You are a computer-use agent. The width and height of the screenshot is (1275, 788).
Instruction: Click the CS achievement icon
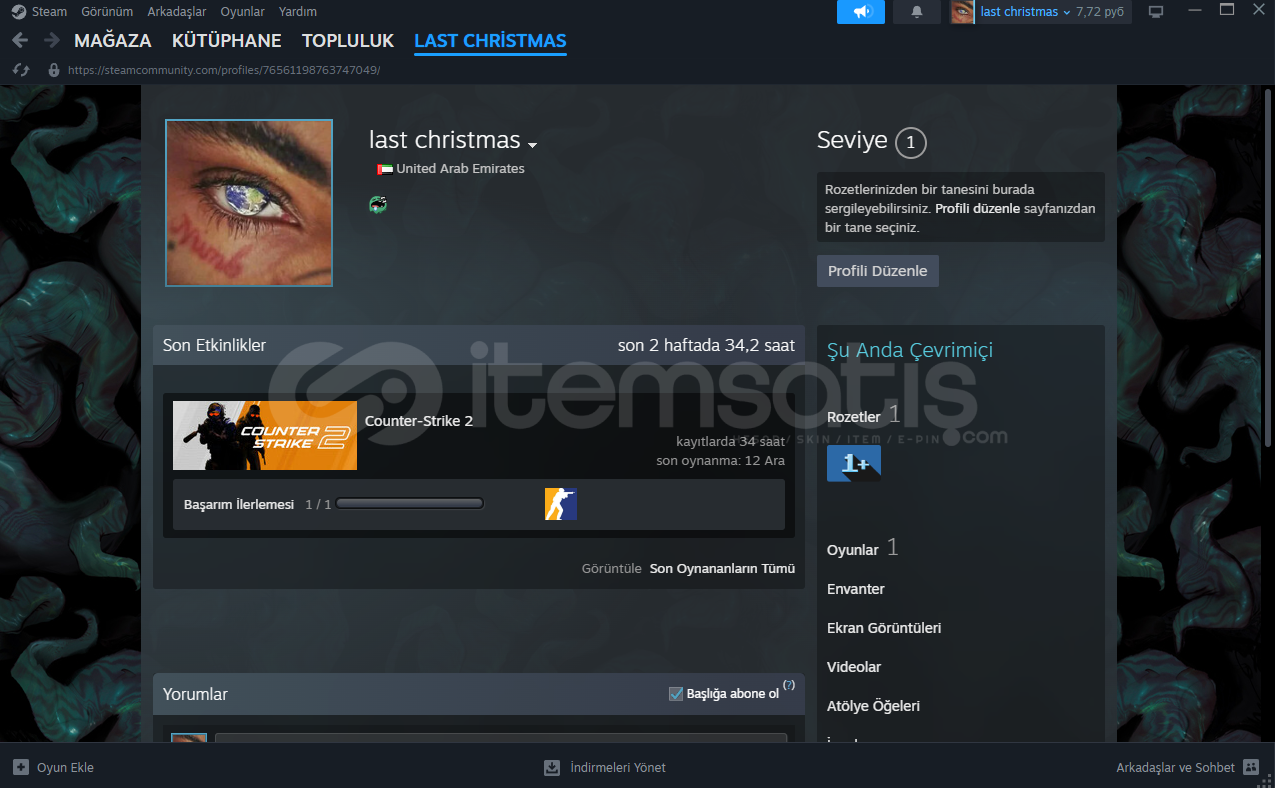pos(561,504)
